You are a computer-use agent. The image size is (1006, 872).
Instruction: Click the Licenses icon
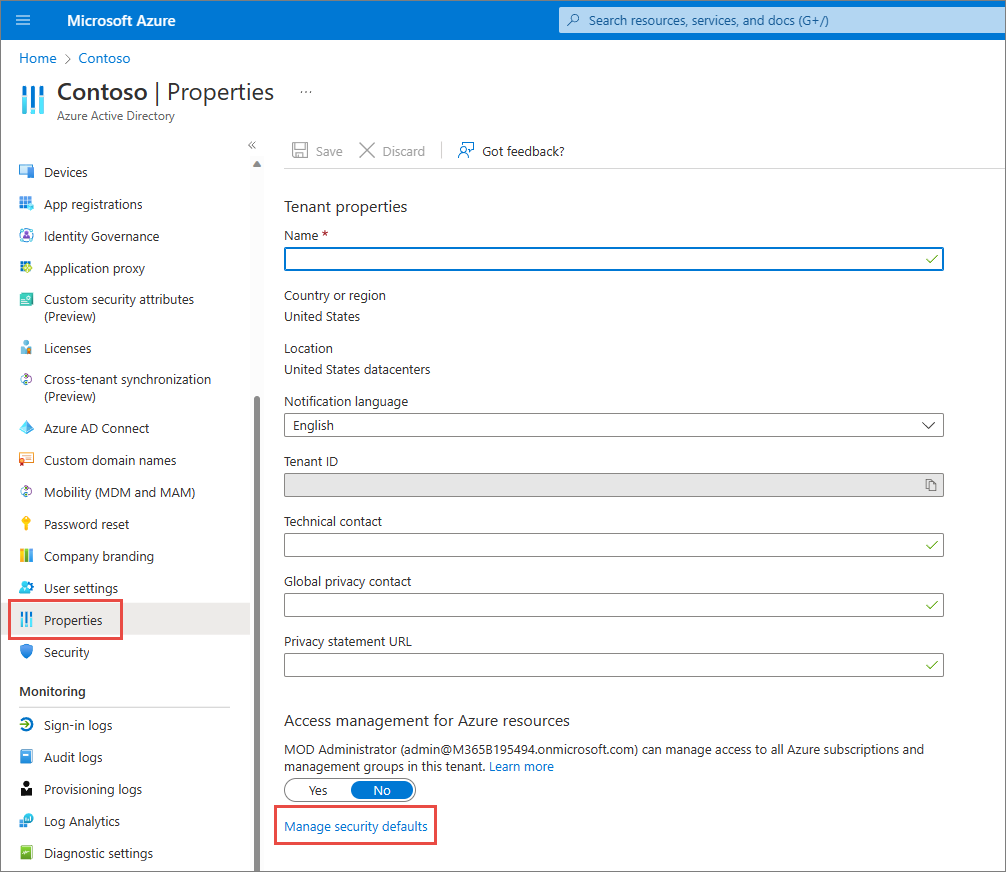coord(26,348)
